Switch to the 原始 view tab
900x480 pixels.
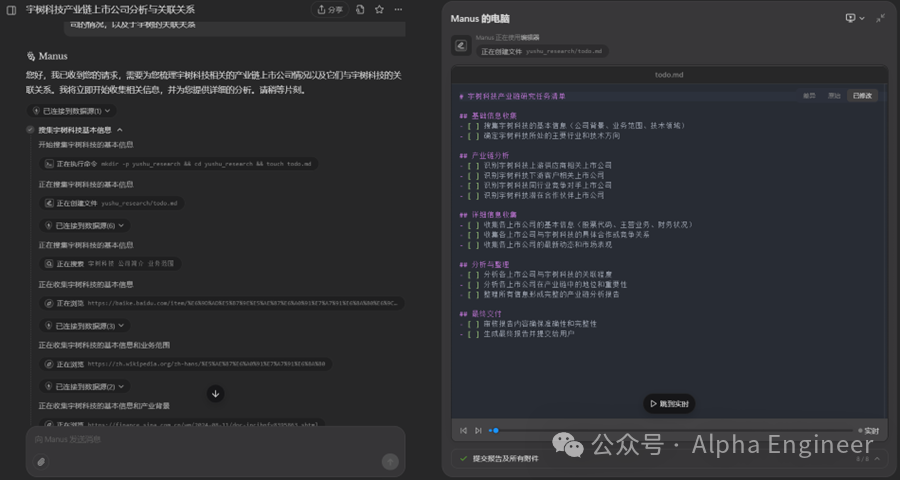tap(834, 96)
